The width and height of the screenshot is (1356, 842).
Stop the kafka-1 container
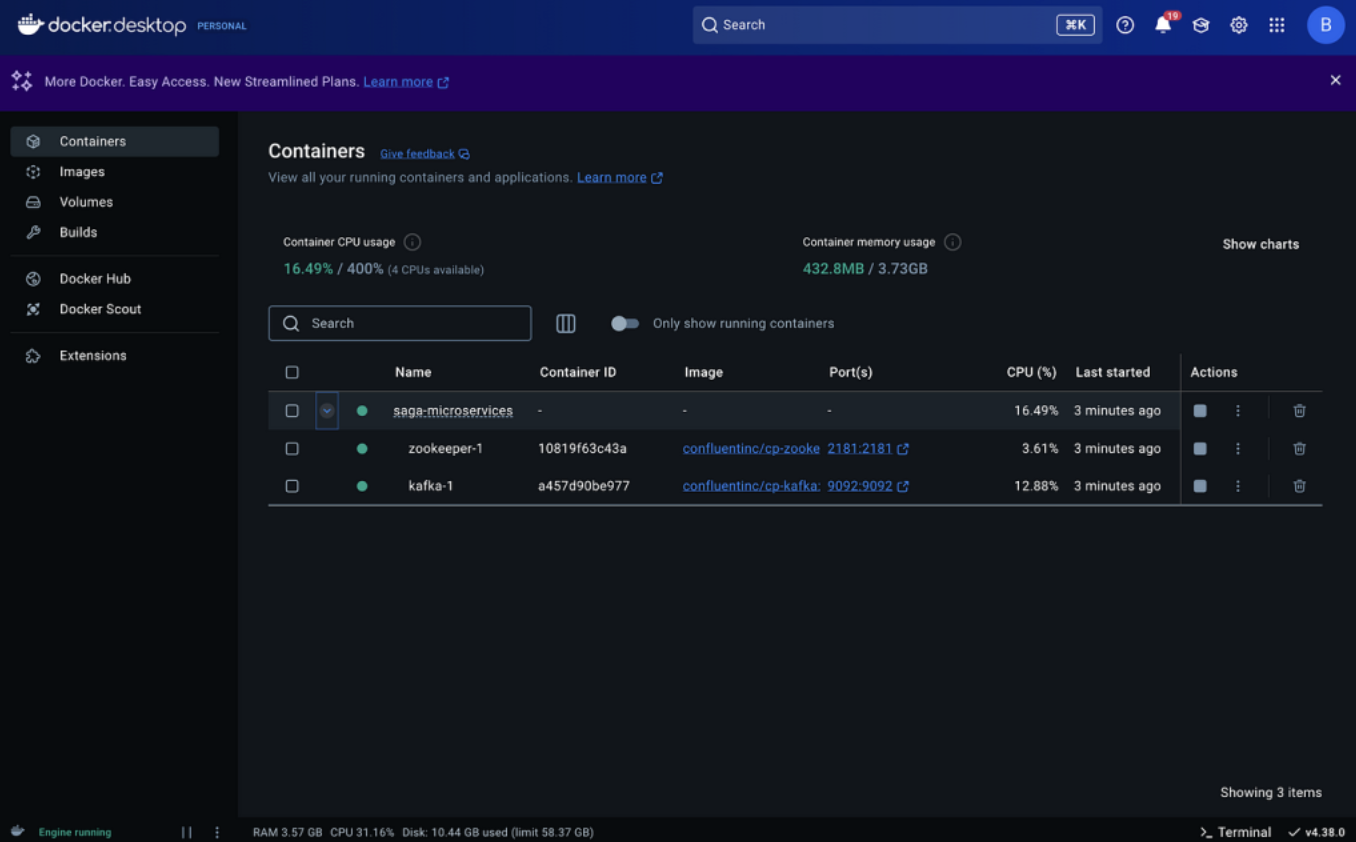(1200, 486)
